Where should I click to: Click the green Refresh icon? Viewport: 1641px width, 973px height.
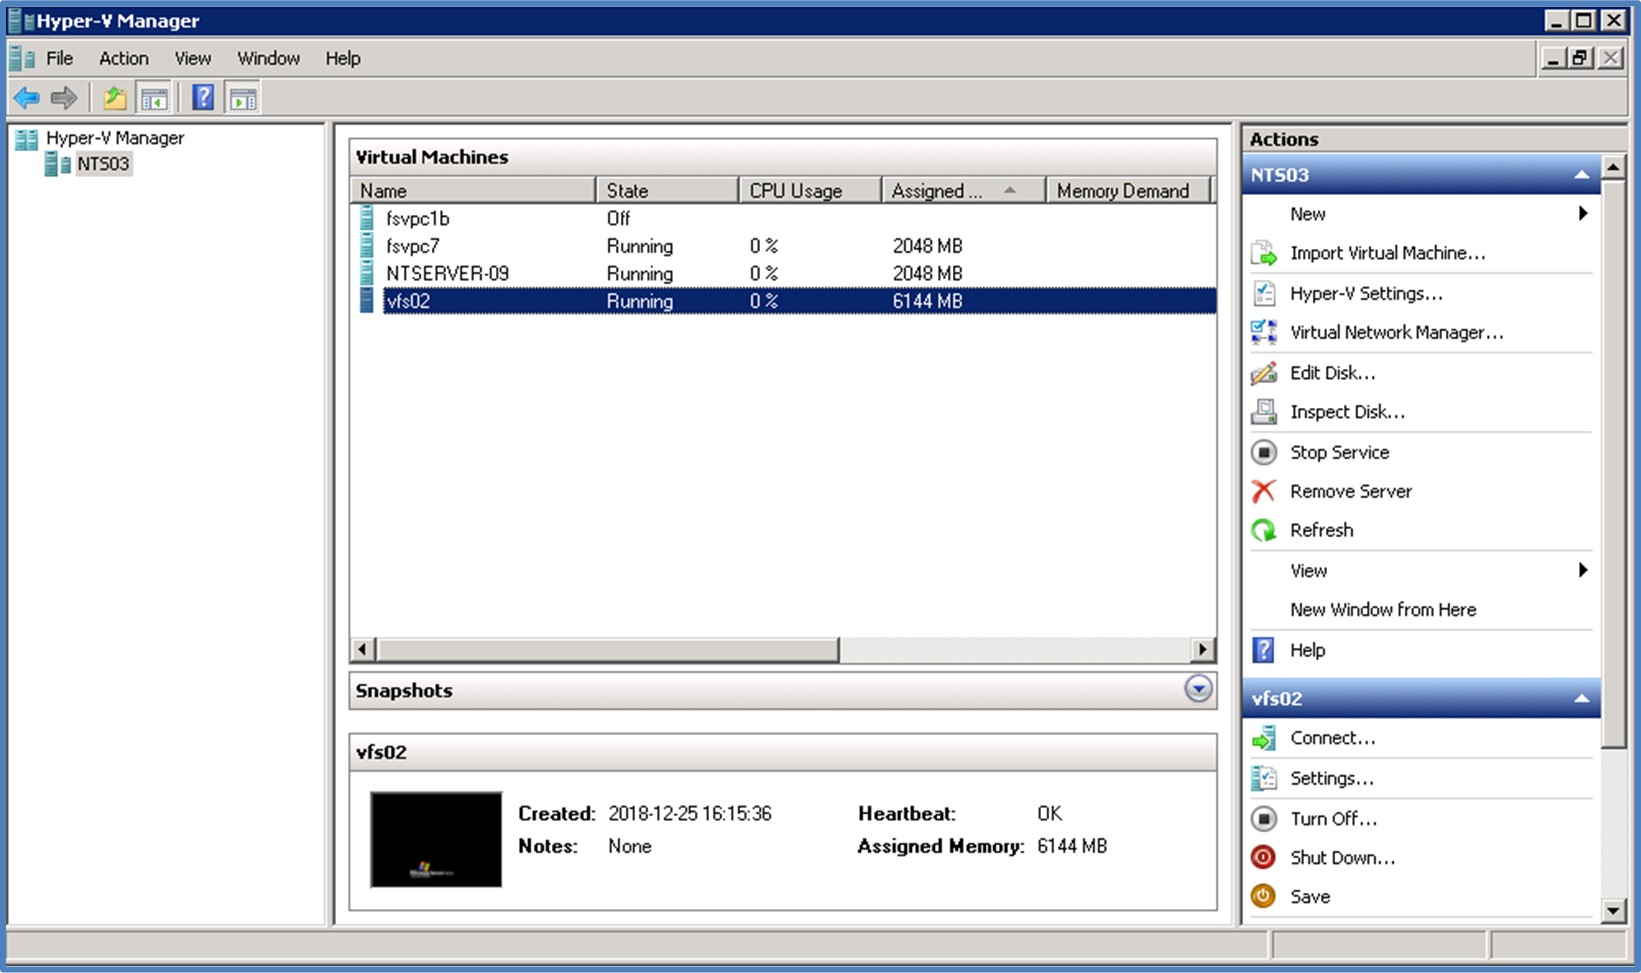click(1264, 531)
